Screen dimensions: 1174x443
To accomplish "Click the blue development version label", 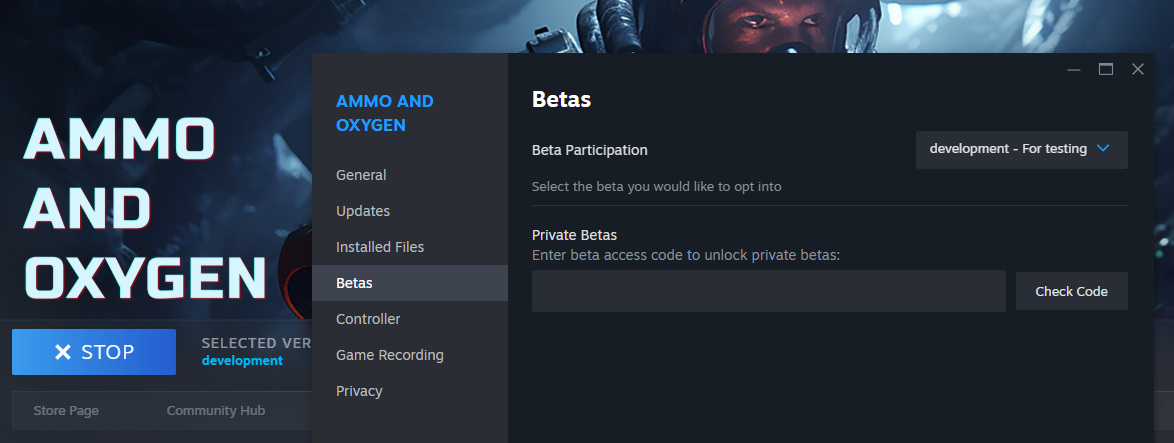I will pyautogui.click(x=242, y=361).
